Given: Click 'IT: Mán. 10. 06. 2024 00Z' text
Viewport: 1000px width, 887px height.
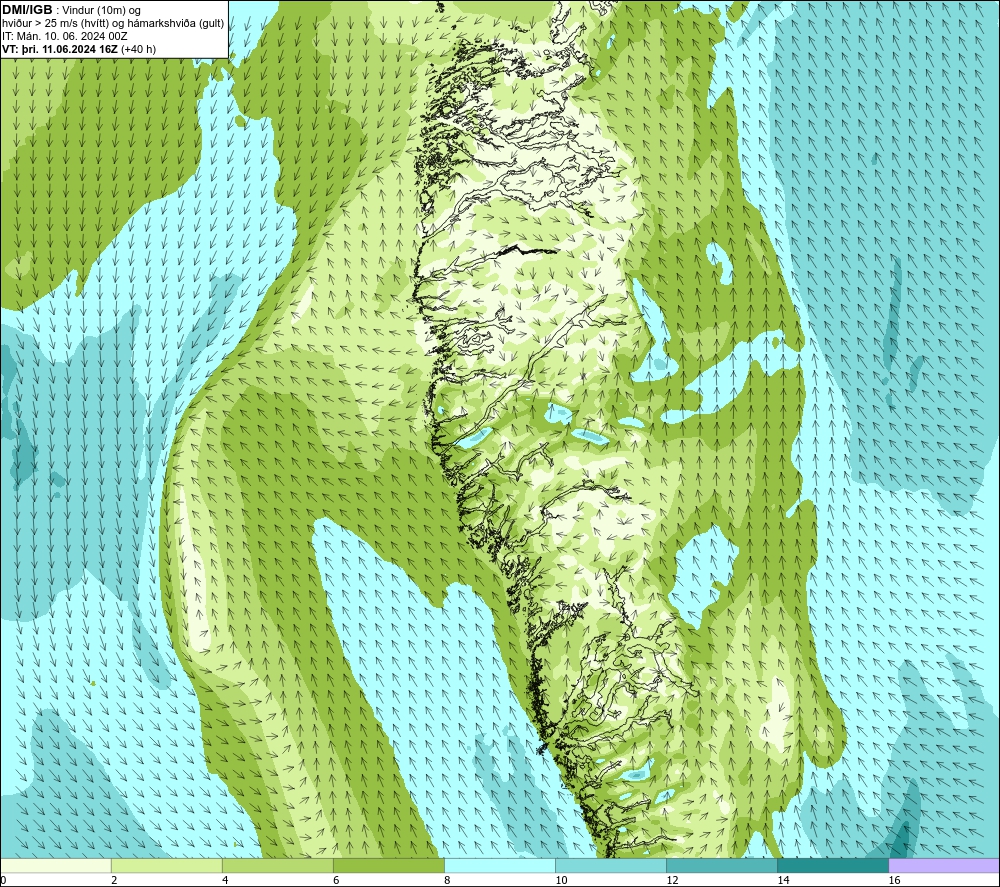Looking at the screenshot, I should (64, 36).
